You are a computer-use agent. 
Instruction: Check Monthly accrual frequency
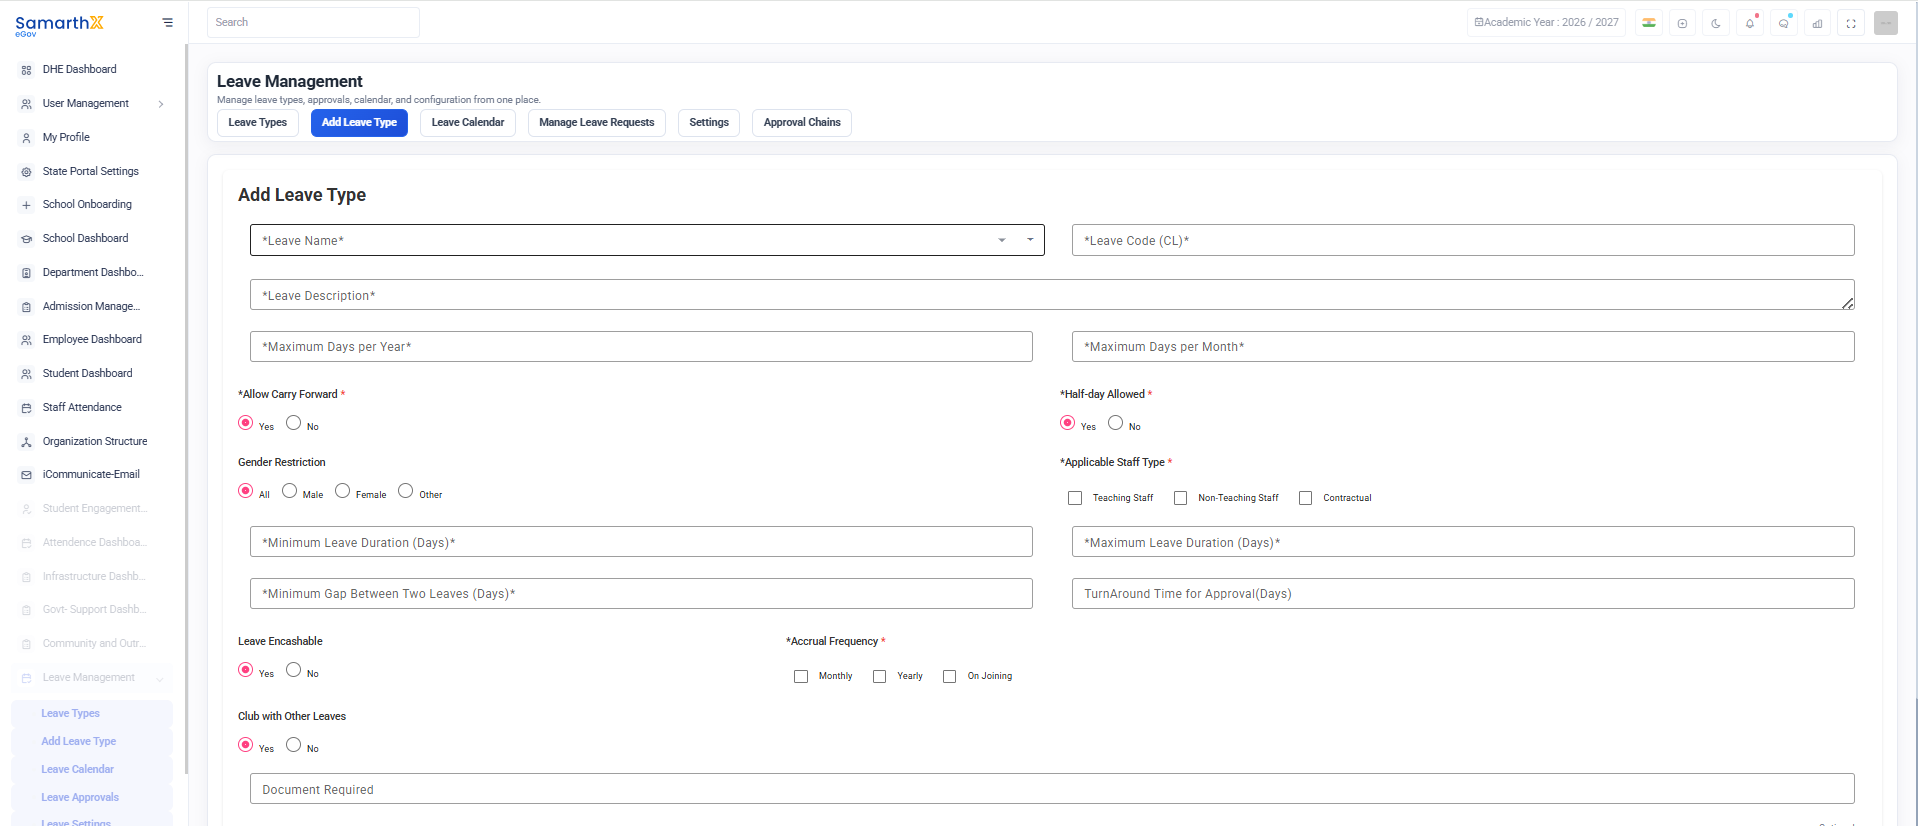click(801, 677)
